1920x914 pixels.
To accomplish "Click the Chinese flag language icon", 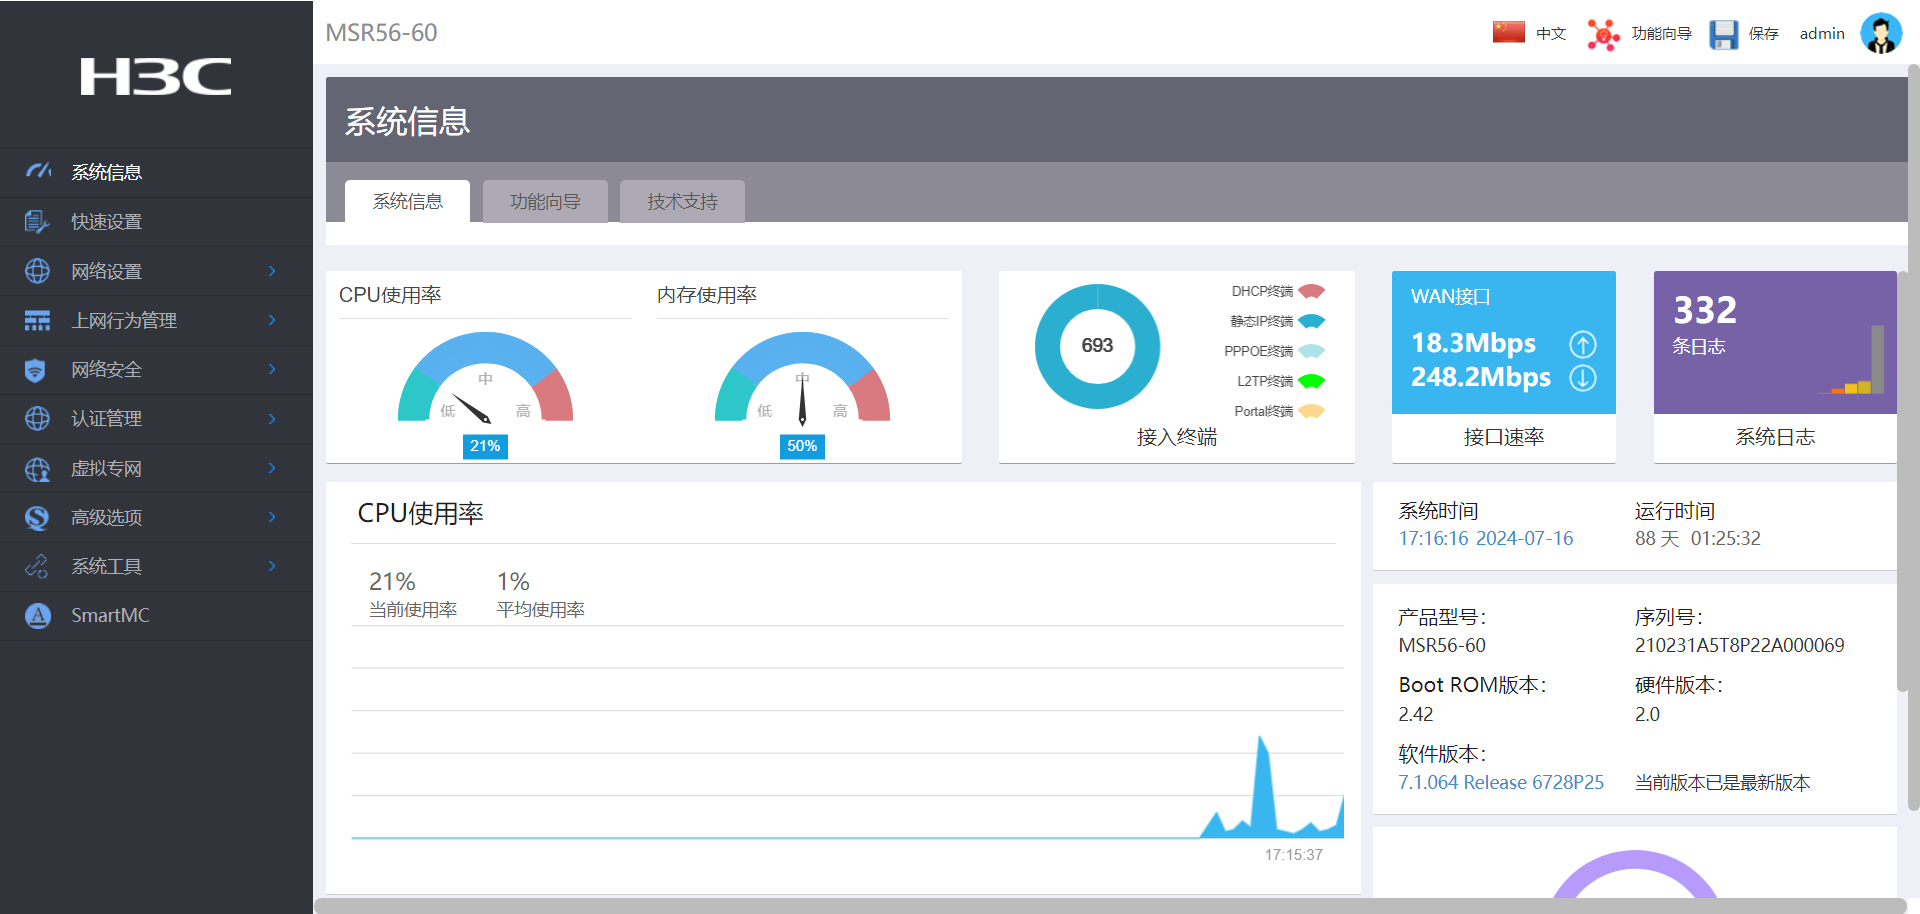I will coord(1509,32).
